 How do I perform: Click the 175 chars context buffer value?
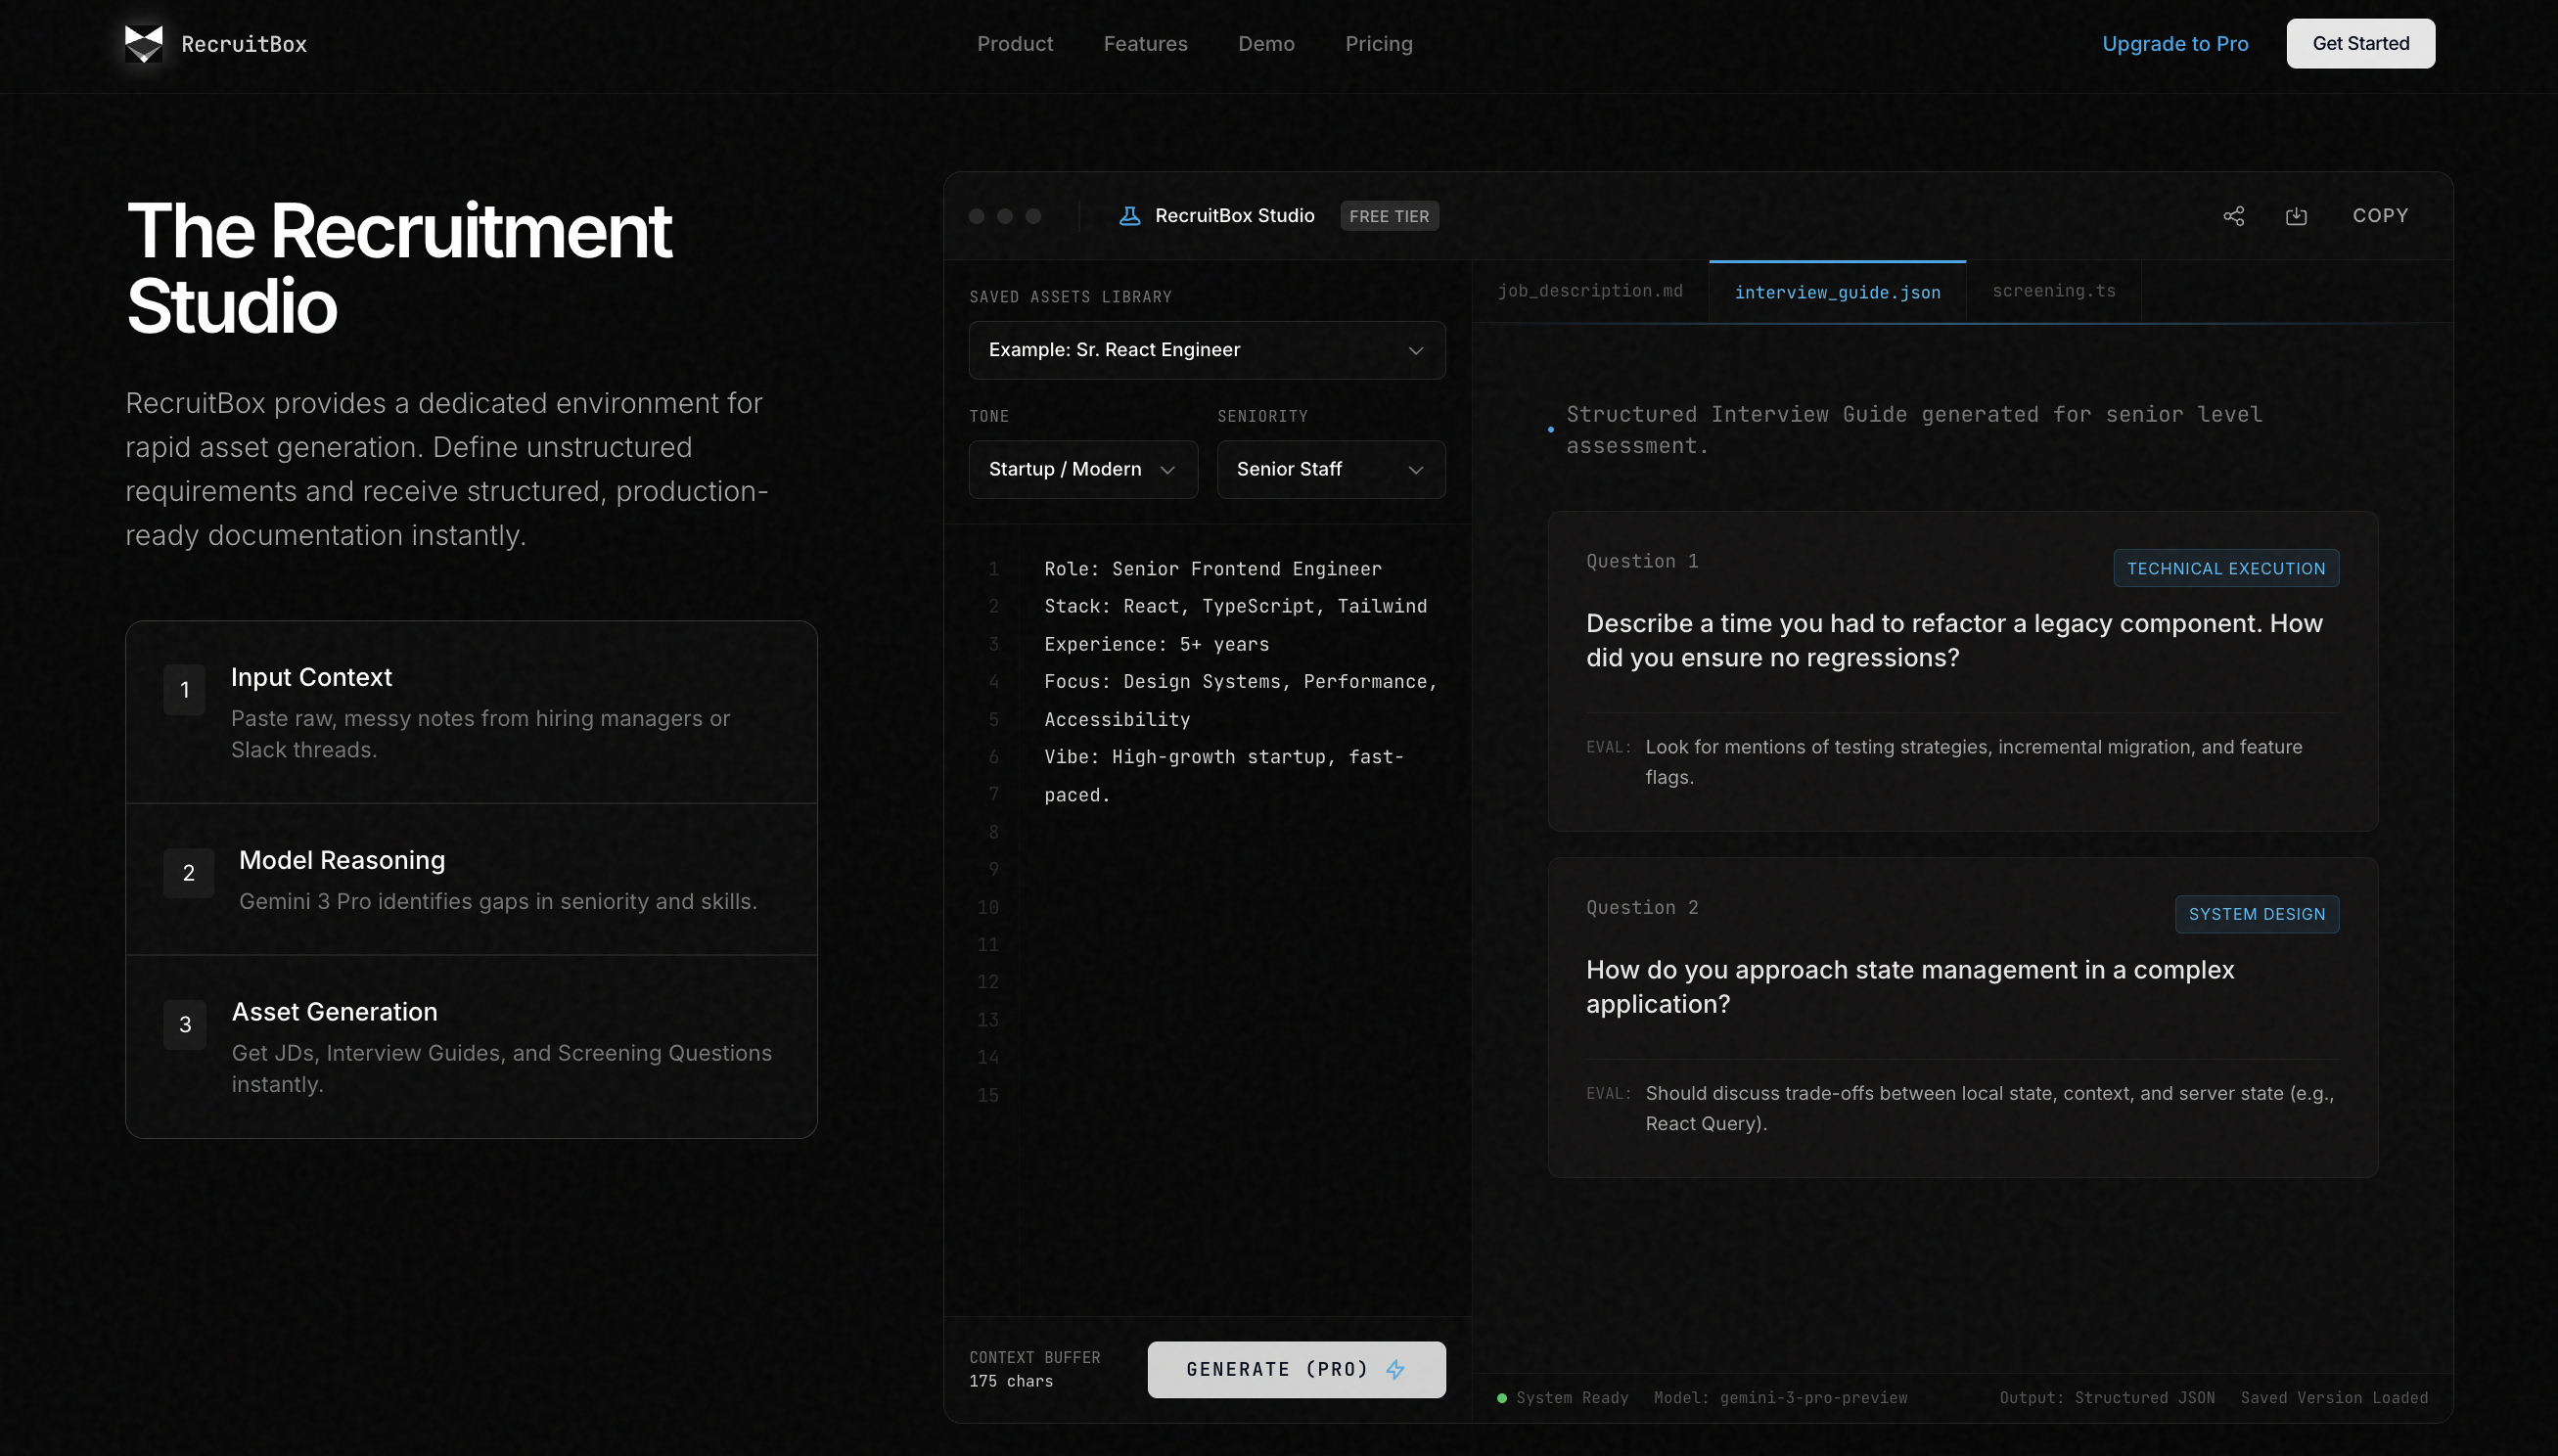pyautogui.click(x=1010, y=1381)
